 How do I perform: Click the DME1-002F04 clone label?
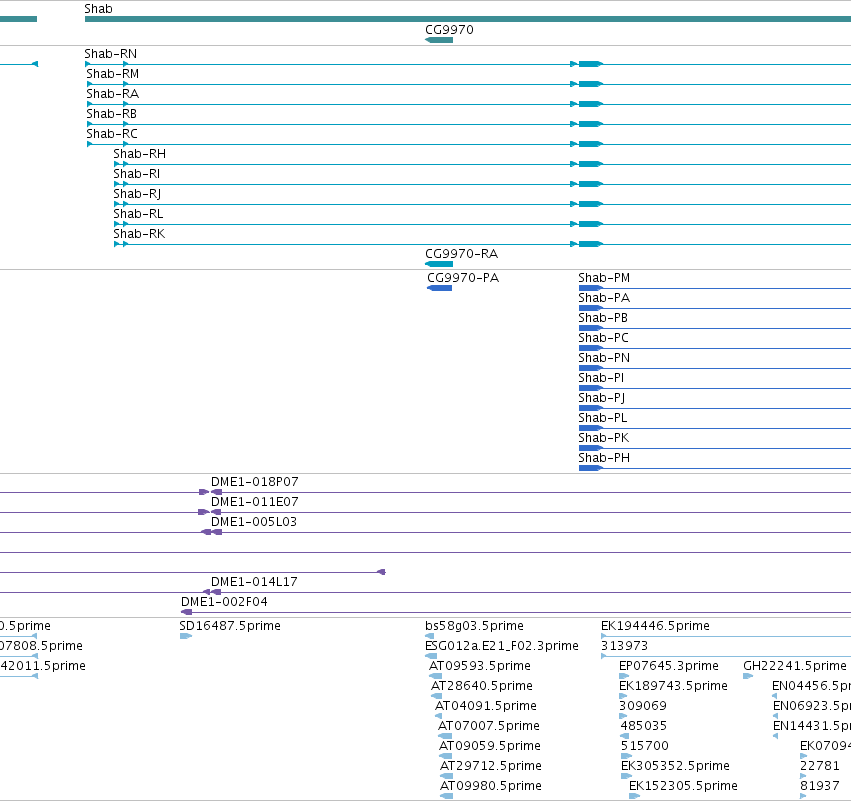click(x=224, y=602)
